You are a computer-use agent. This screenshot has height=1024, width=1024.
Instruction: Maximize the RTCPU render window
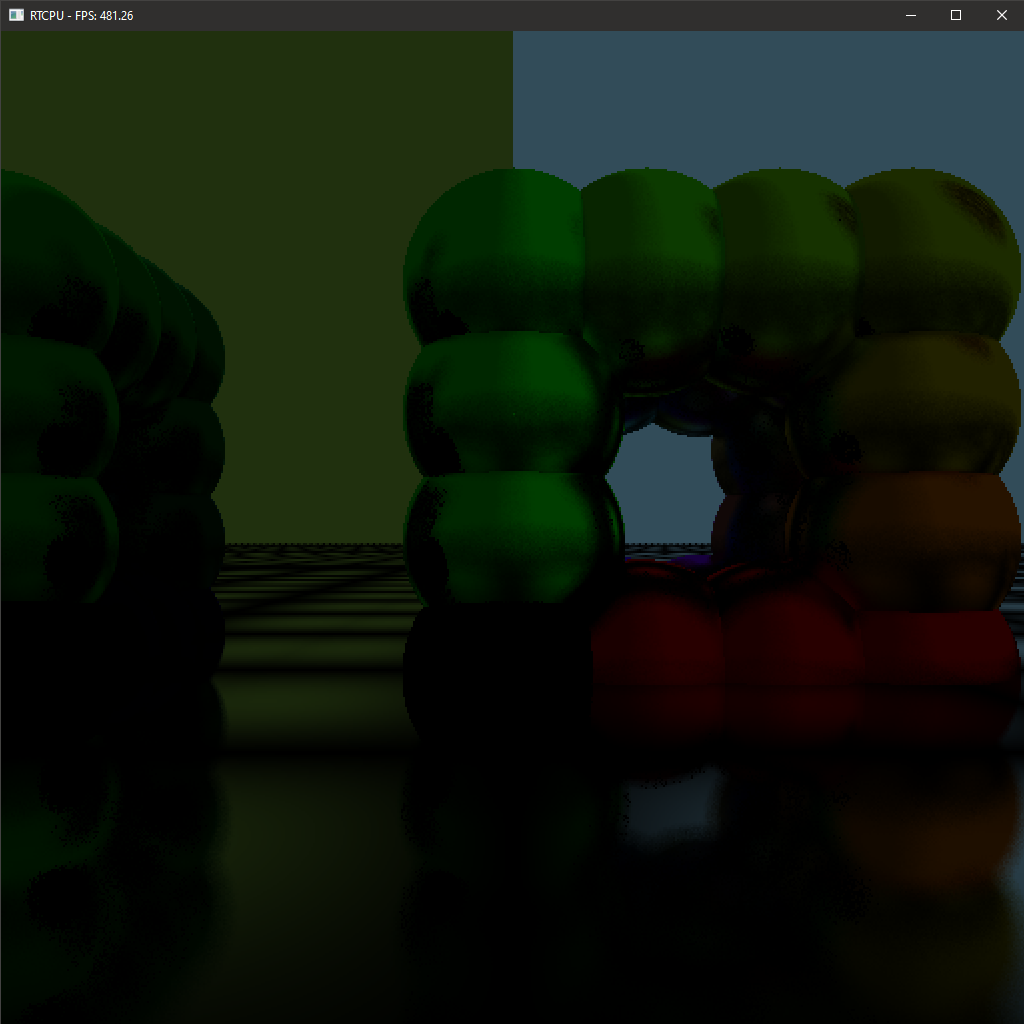click(x=956, y=15)
